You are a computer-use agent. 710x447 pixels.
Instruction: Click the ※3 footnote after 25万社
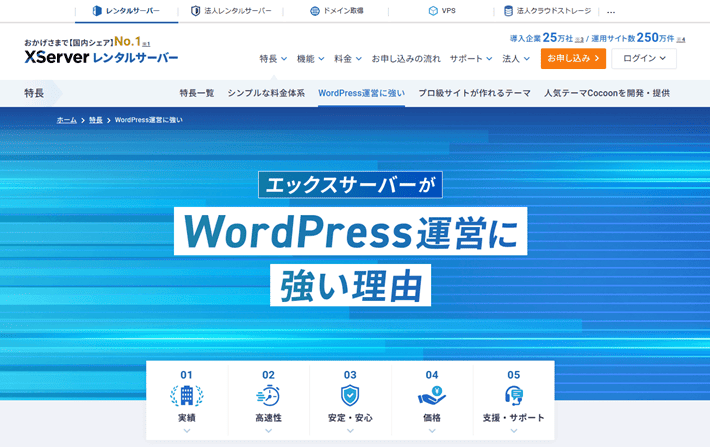click(x=579, y=40)
